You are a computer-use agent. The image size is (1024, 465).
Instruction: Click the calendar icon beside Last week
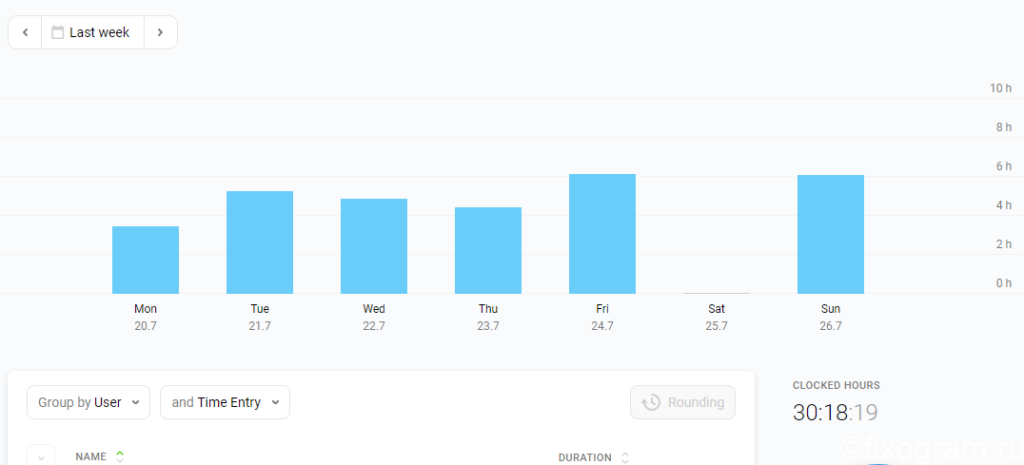coord(57,33)
